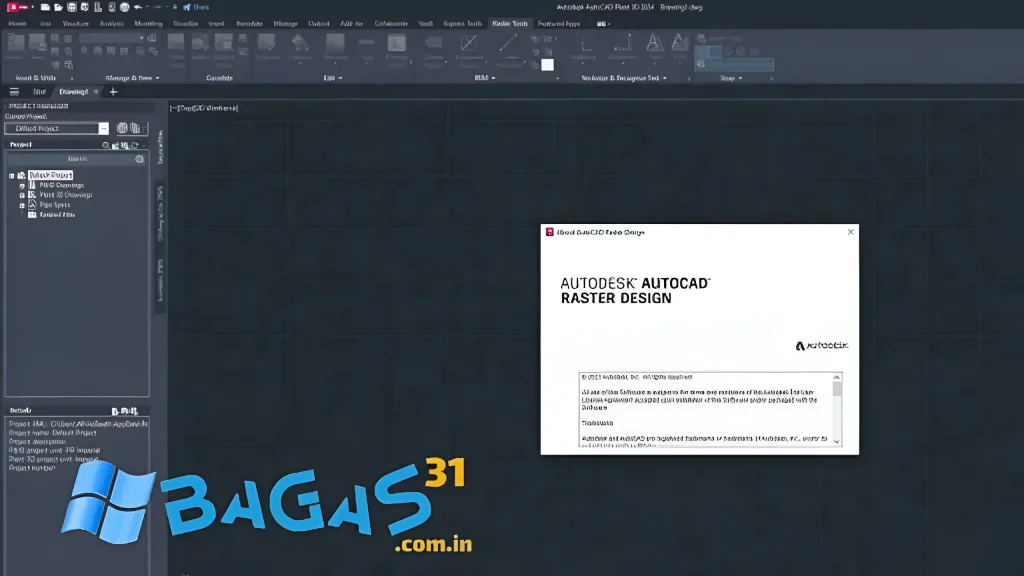Expand the Pipe Specs tree node
Image resolution: width=1024 pixels, height=576 pixels.
22,205
